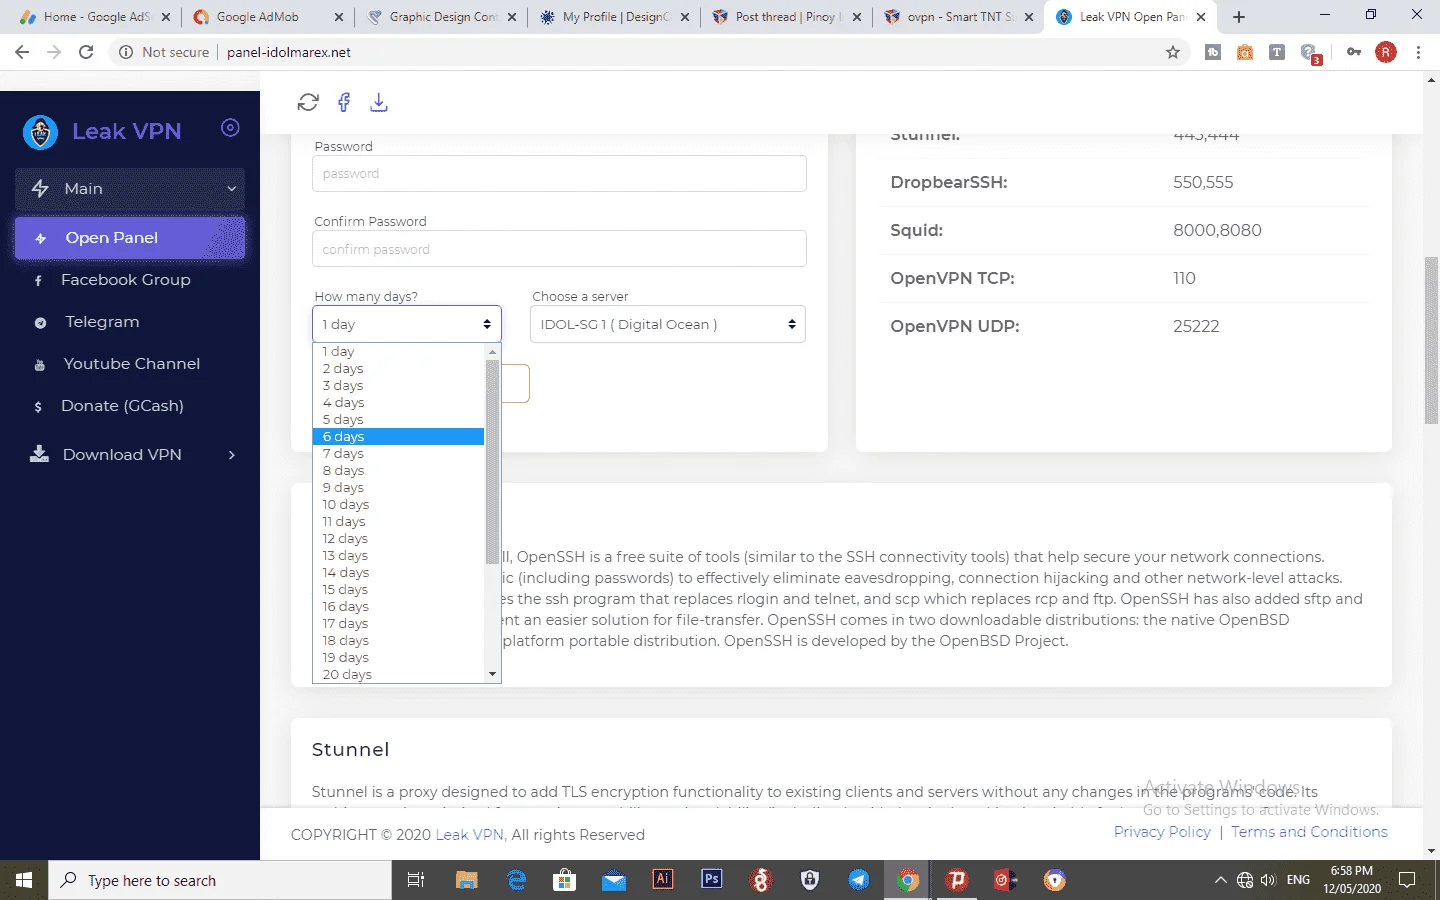This screenshot has width=1440, height=900.
Task: Click the extension icon with badge 3
Action: pos(1310,53)
